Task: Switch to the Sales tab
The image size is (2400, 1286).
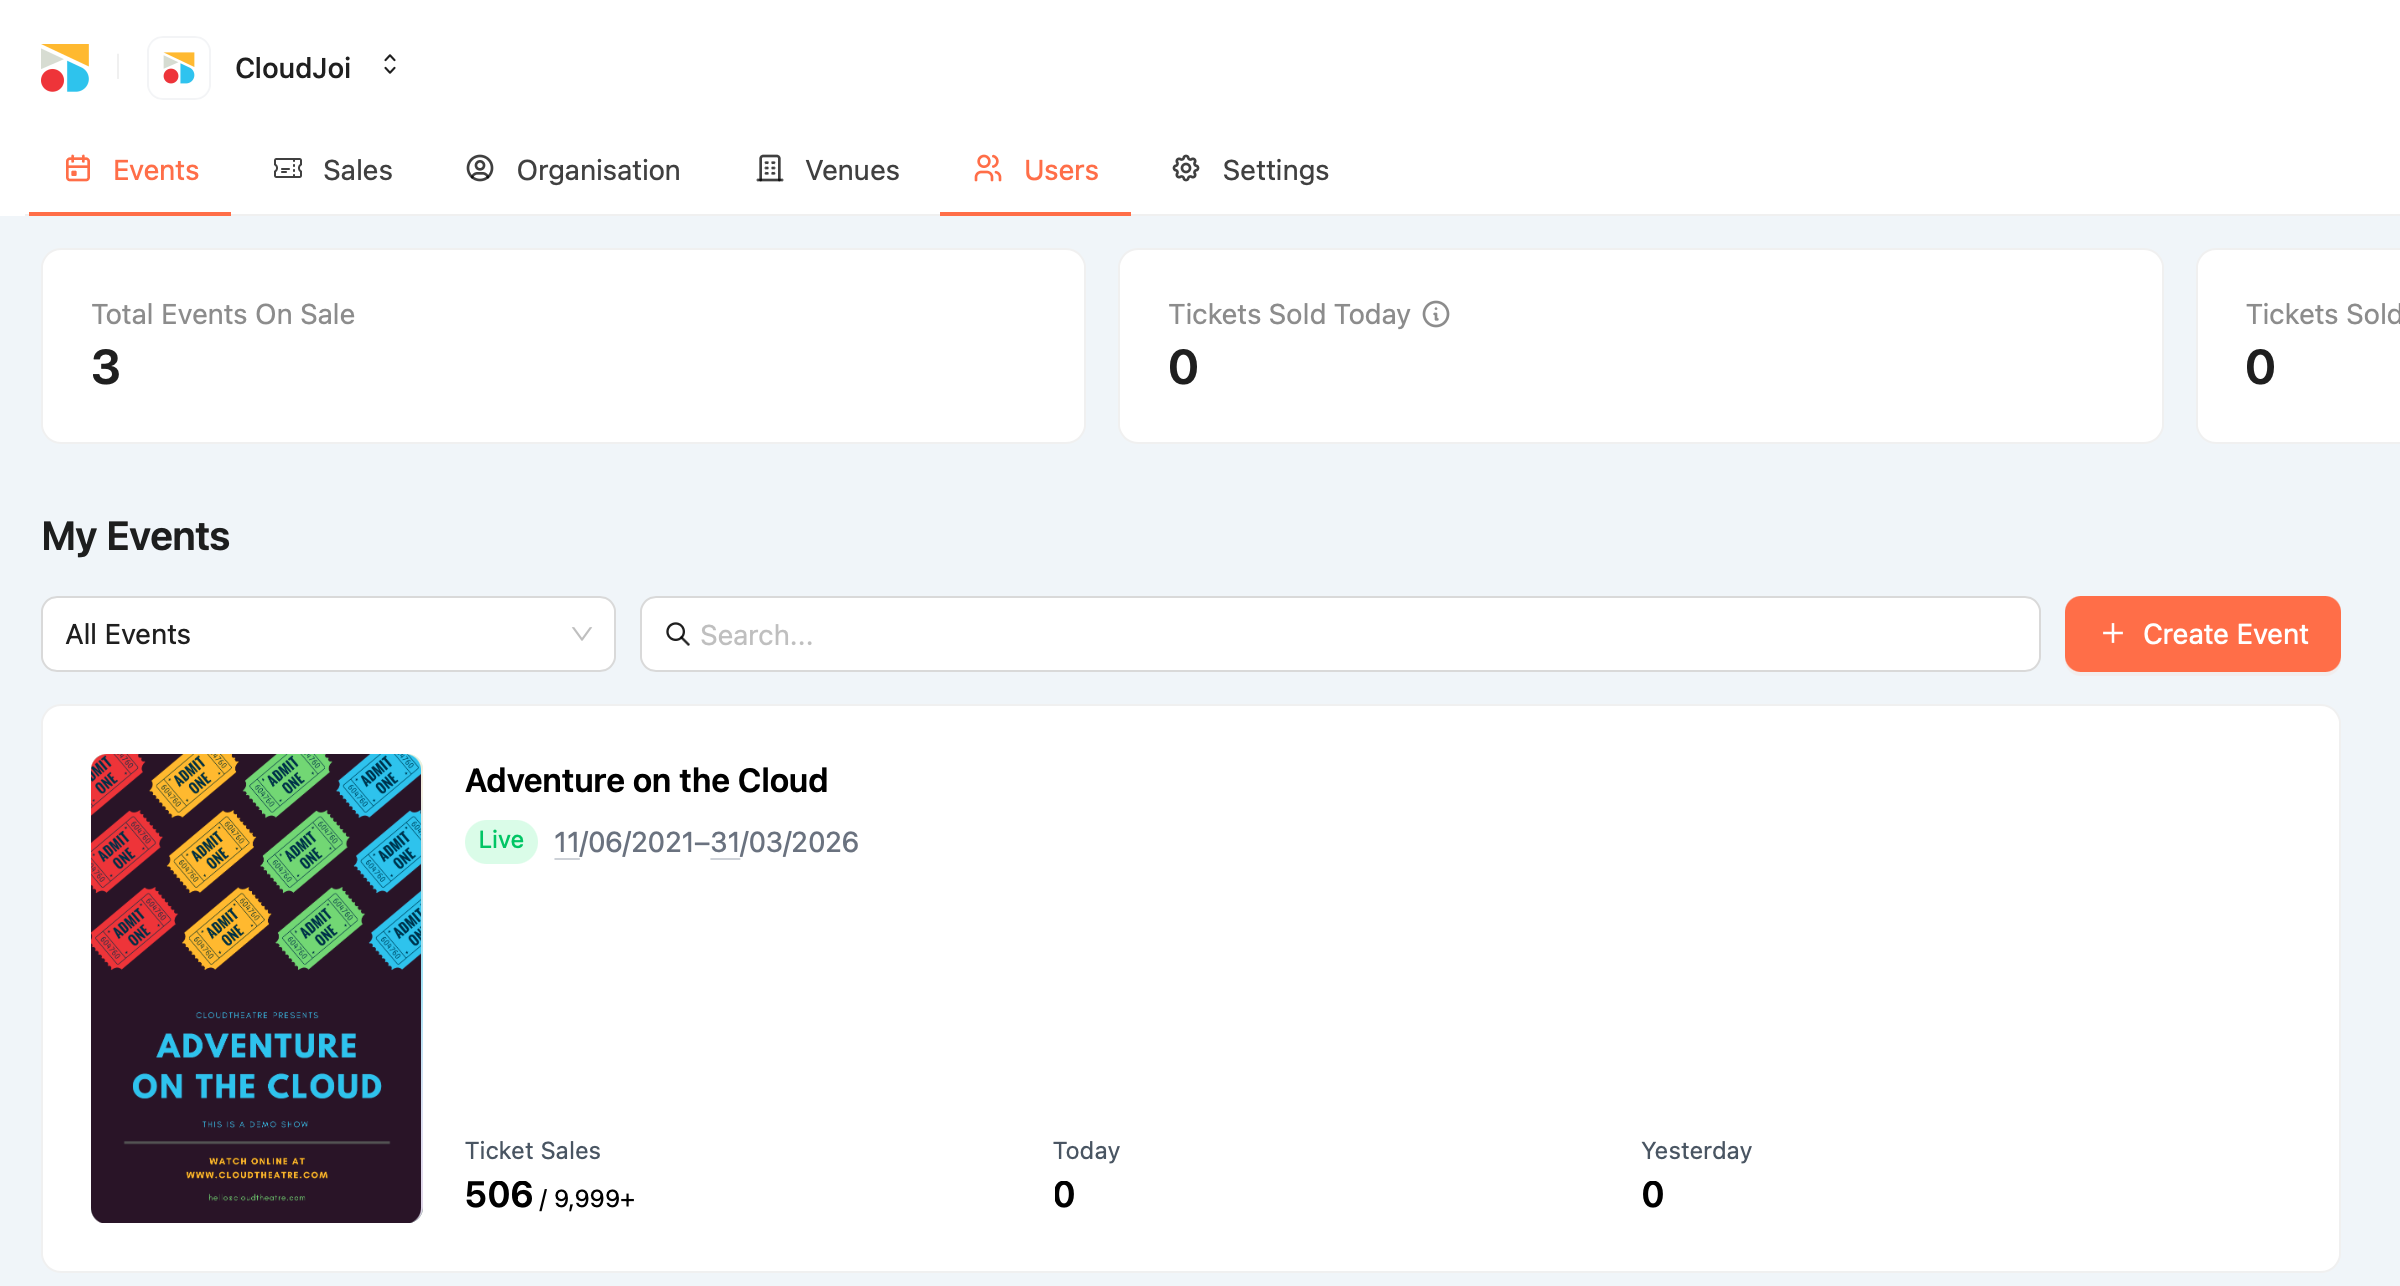Action: 357,170
